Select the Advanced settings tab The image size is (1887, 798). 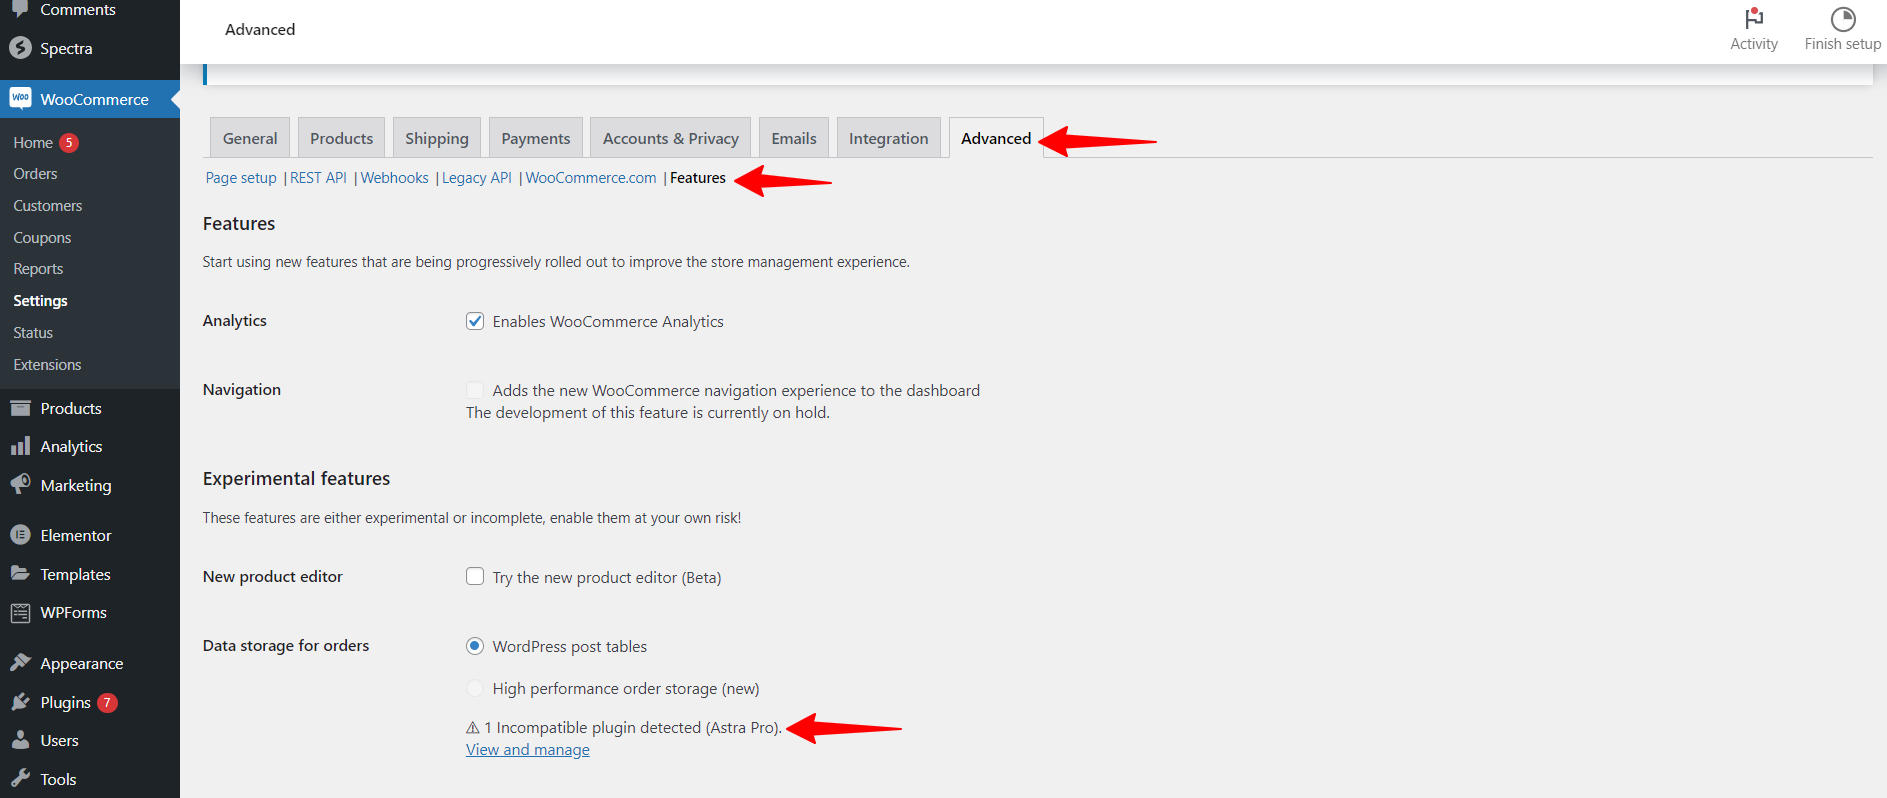(996, 138)
